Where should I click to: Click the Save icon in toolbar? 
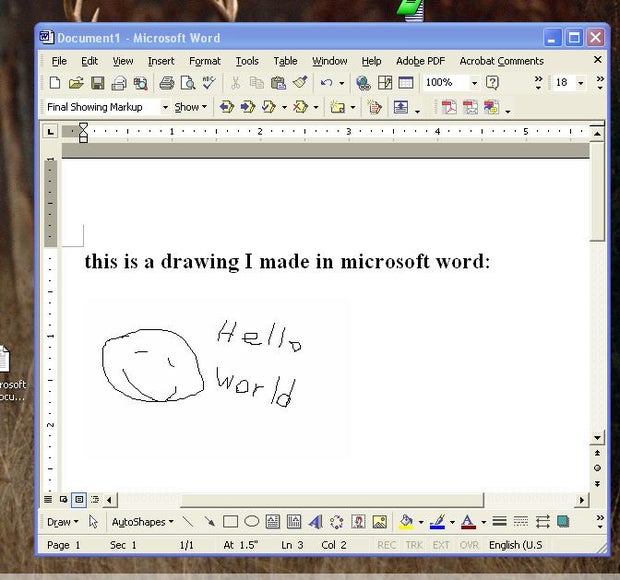98,83
